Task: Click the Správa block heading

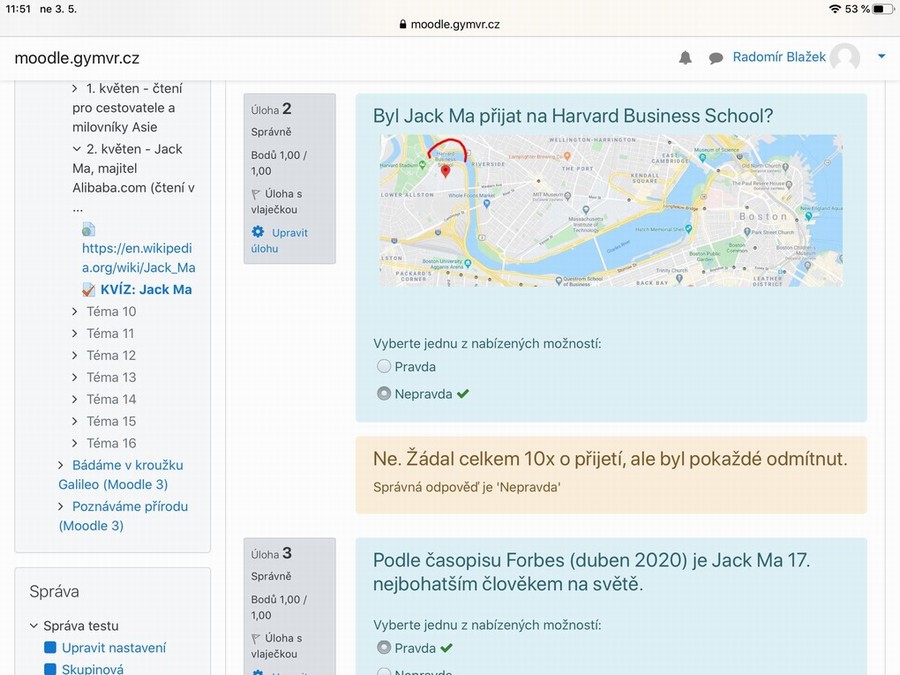Action: 55,591
